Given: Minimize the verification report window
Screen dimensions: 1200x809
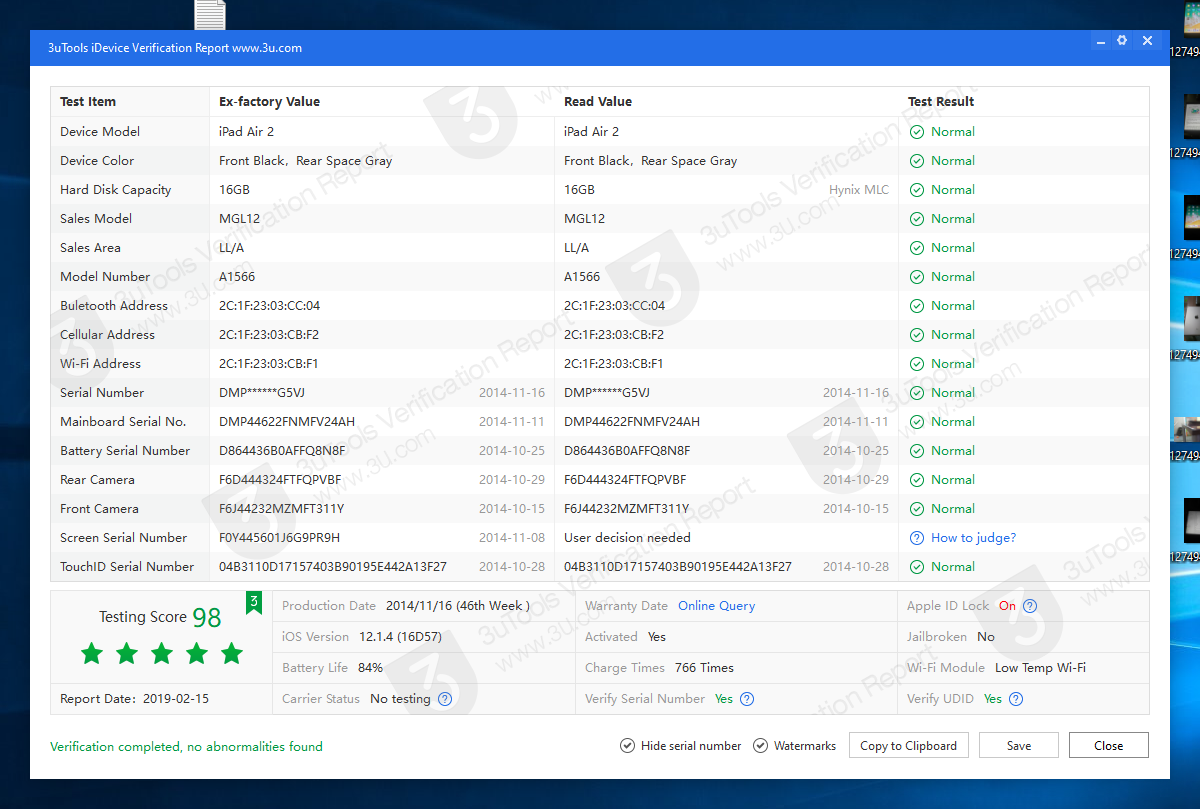Looking at the screenshot, I should tap(1100, 42).
